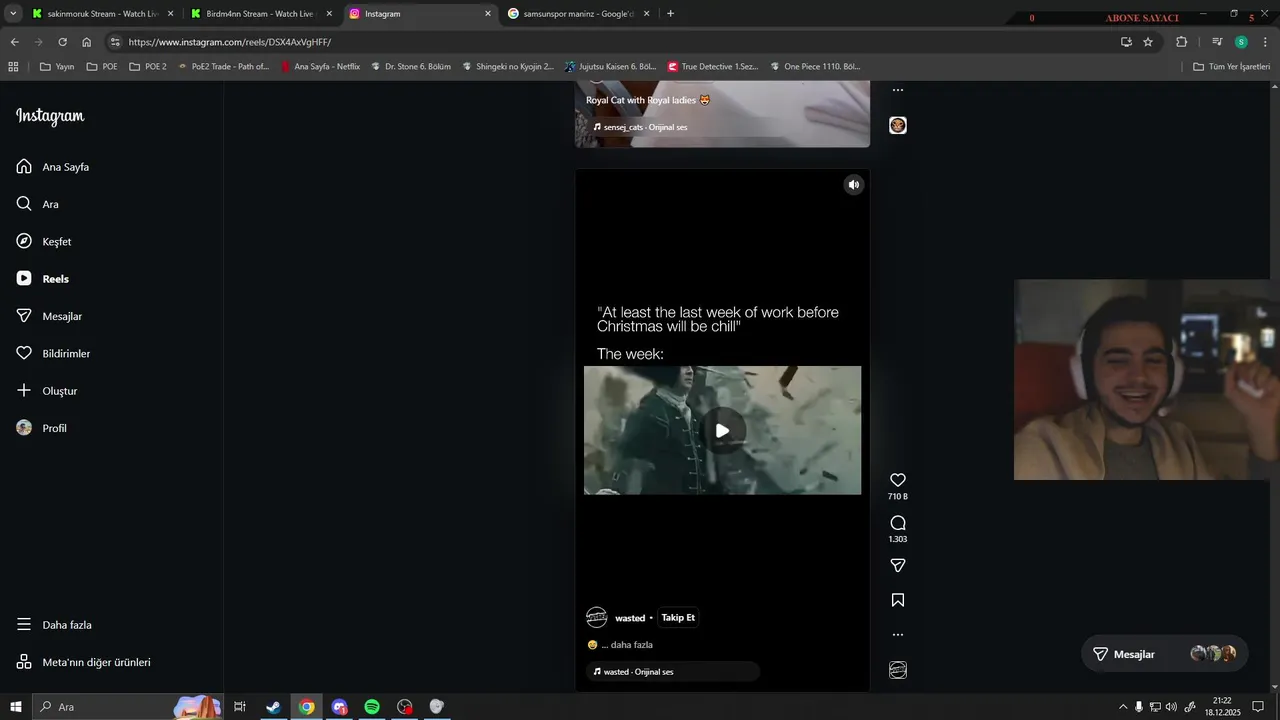Like the wasted reel with heart icon
The width and height of the screenshot is (1280, 720).
pyautogui.click(x=898, y=480)
